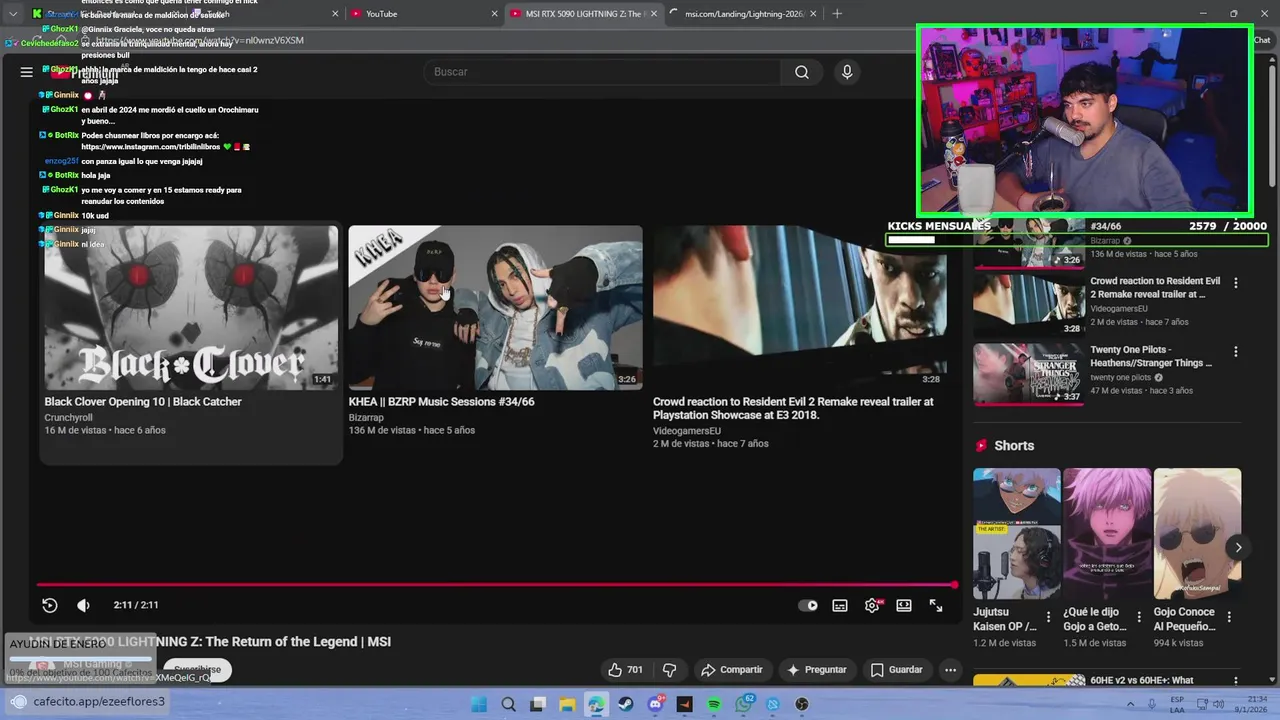Screen dimensions: 1280x720
Task: Dislike the MSI video
Action: point(670,670)
